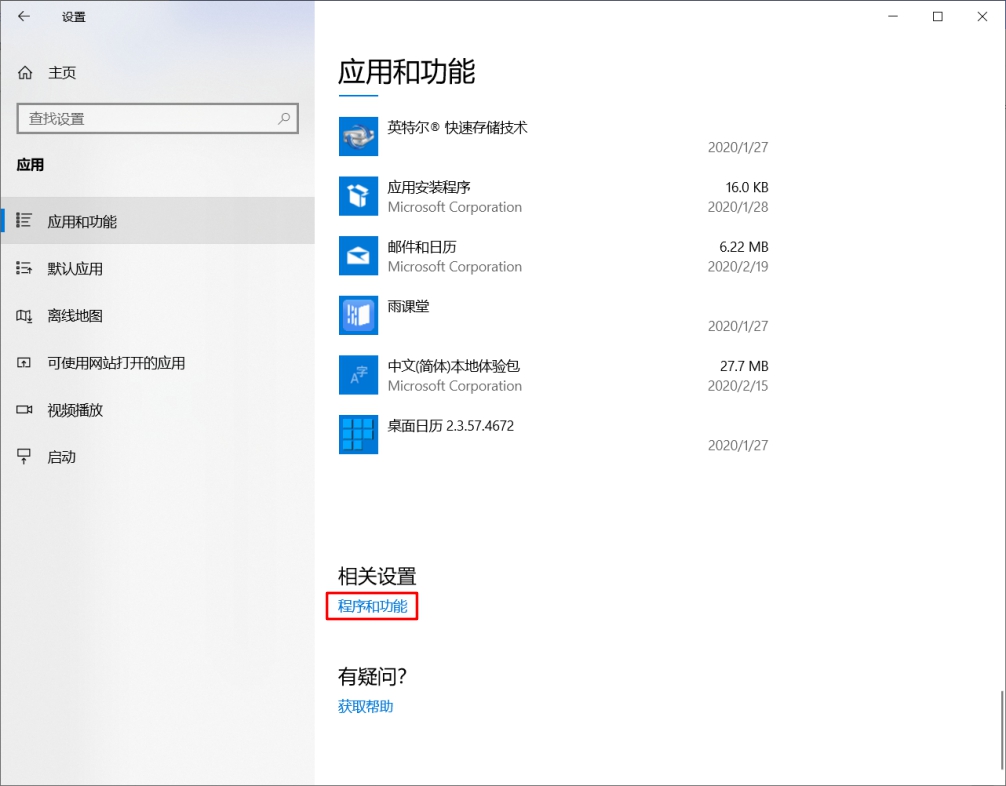Open 默认应用 settings
Viewport: 1006px width, 786px height.
(157, 268)
